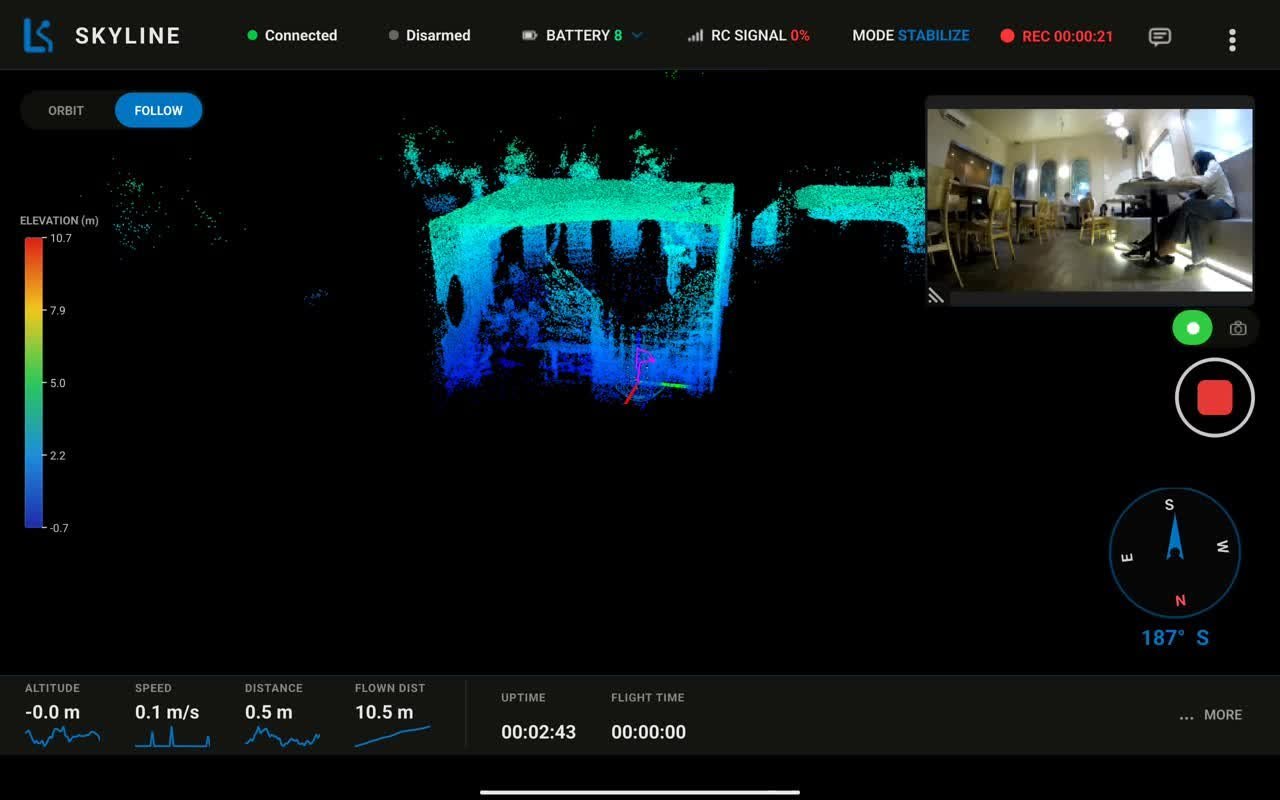Open the live camera feed thumbnail

click(1090, 200)
